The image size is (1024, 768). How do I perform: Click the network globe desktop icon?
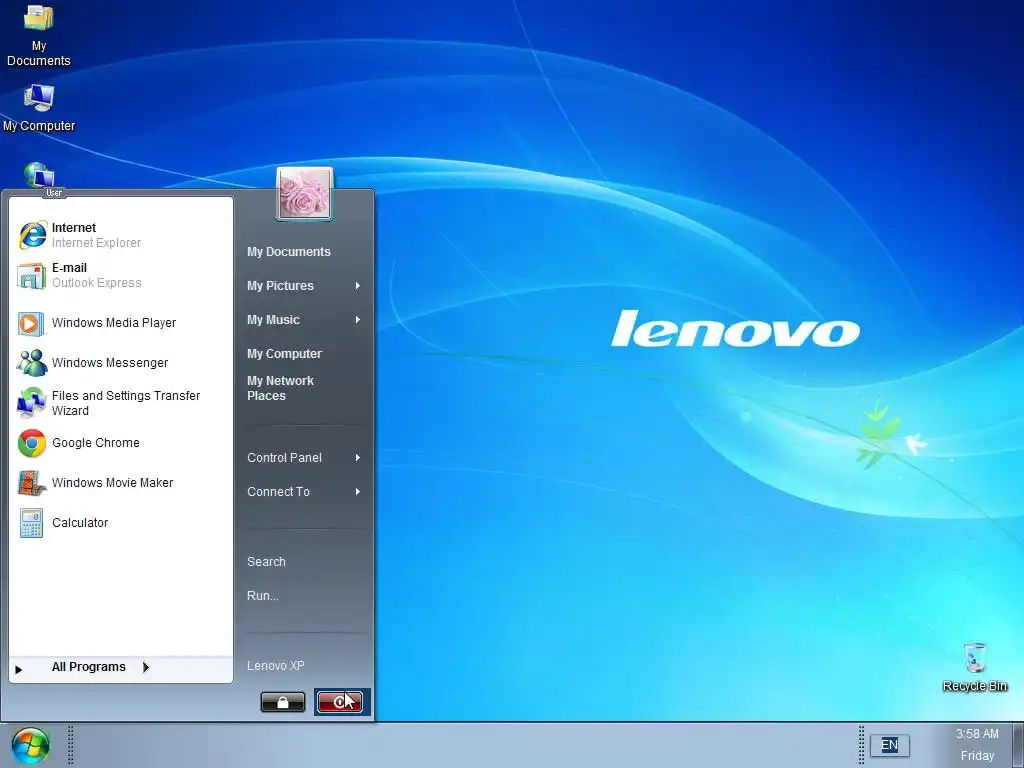[39, 175]
